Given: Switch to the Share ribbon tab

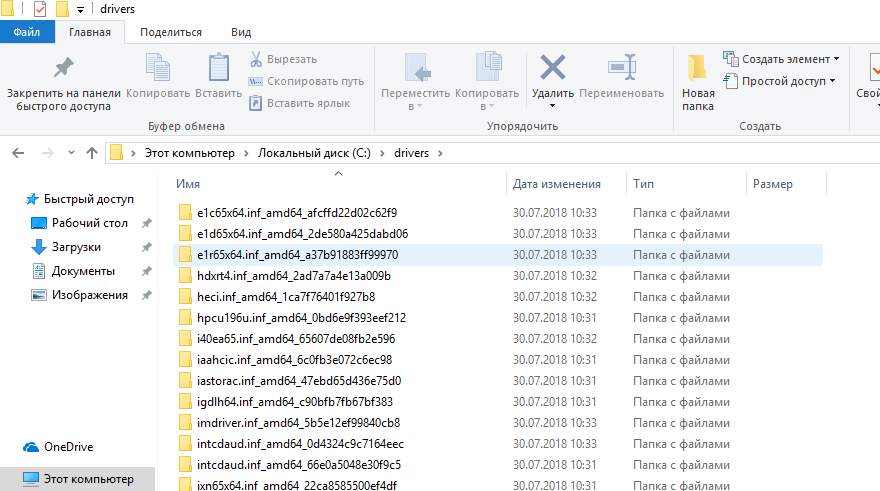Looking at the screenshot, I should tap(170, 32).
